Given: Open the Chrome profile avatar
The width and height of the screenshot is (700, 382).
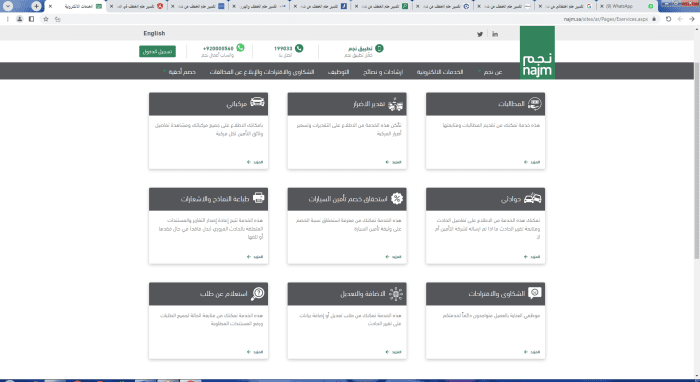Looking at the screenshot, I should click(x=19, y=19).
